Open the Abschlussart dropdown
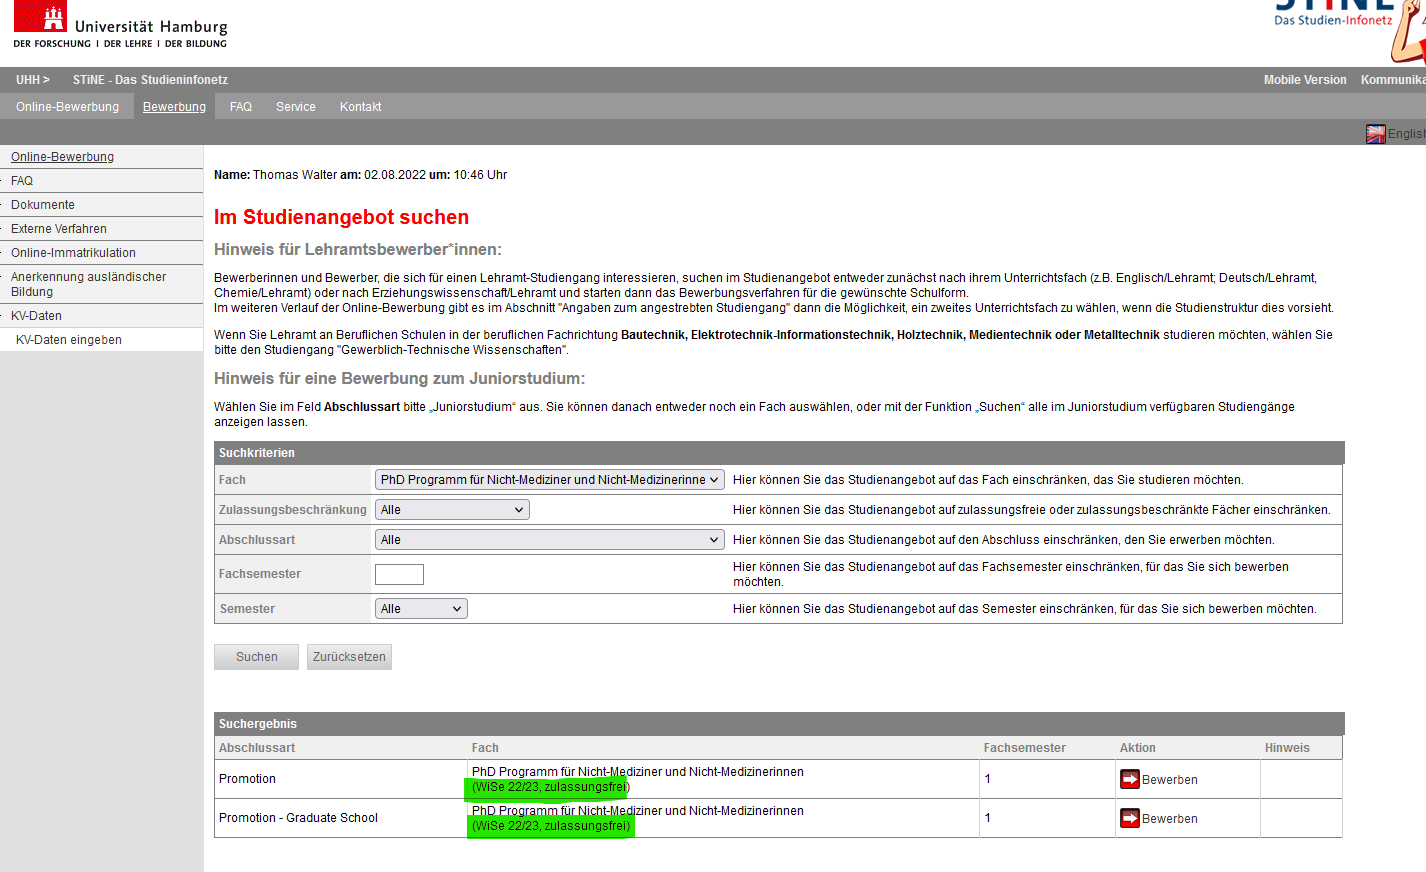This screenshot has height=872, width=1426. (549, 540)
